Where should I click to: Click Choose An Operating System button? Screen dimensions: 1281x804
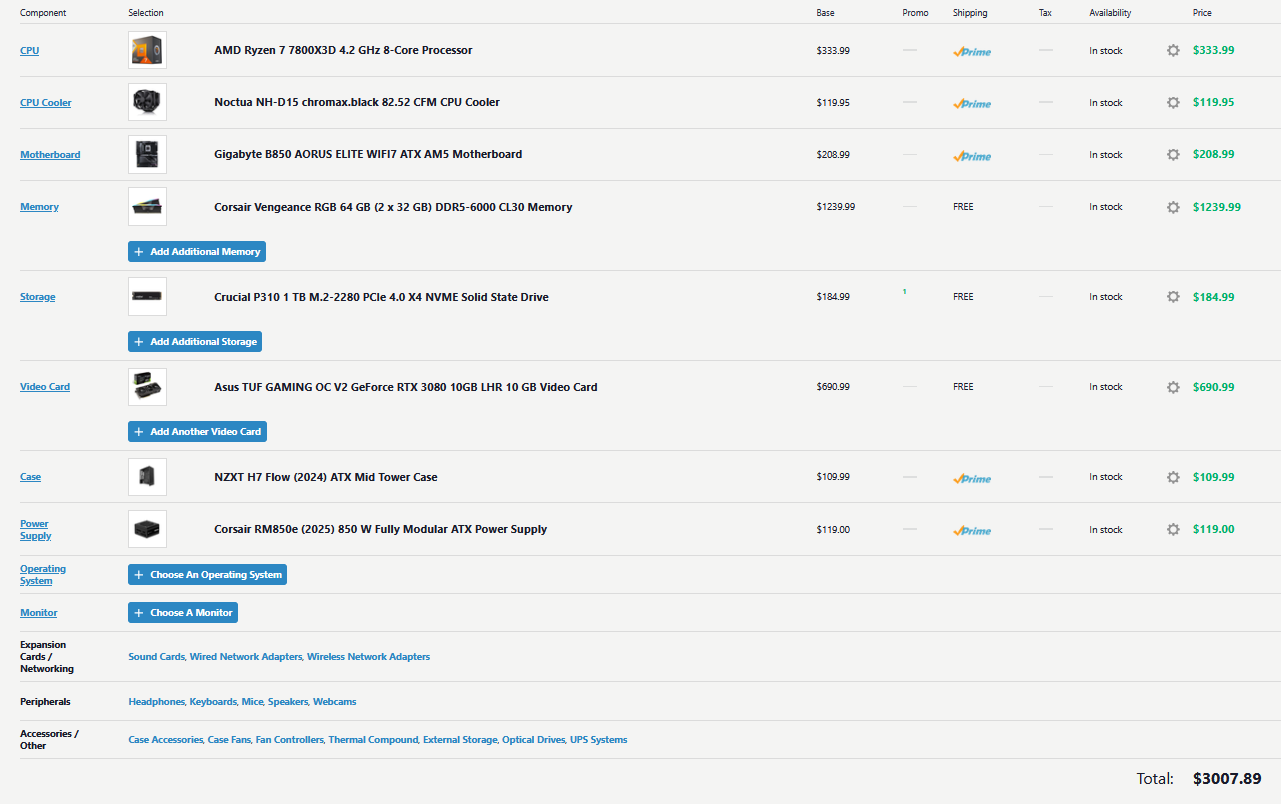[x=207, y=575]
